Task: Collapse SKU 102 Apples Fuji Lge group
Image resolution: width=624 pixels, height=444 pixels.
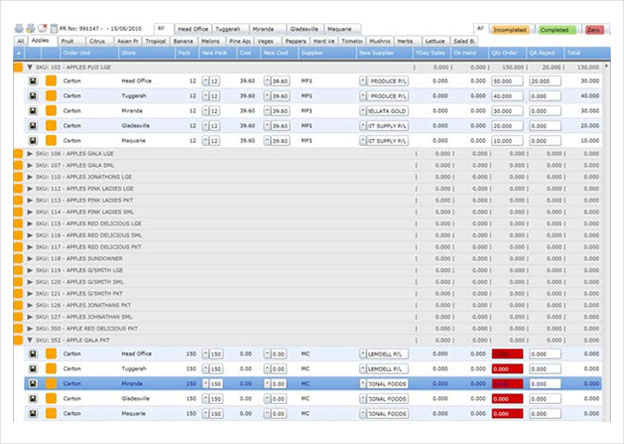Action: click(x=30, y=67)
